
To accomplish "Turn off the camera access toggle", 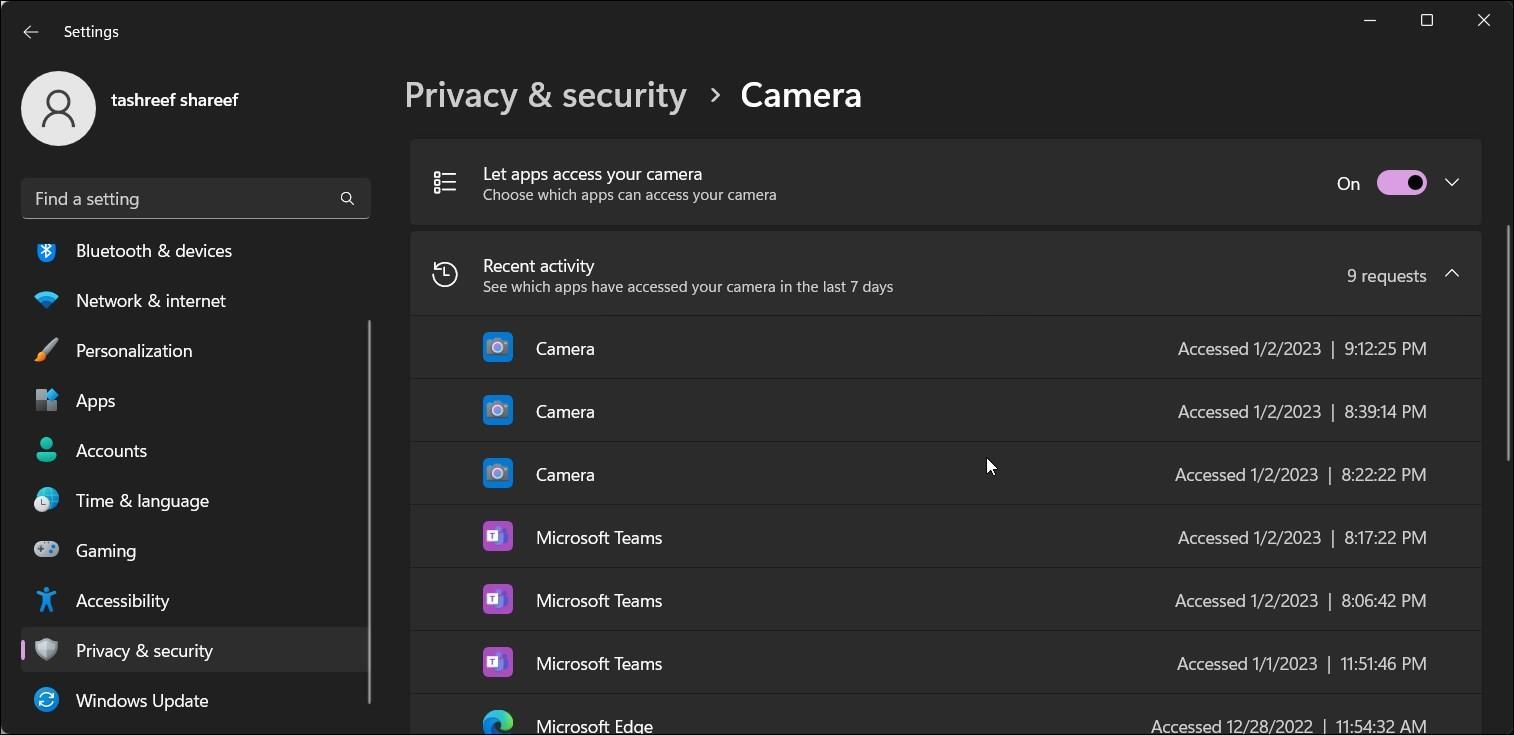I will 1401,183.
